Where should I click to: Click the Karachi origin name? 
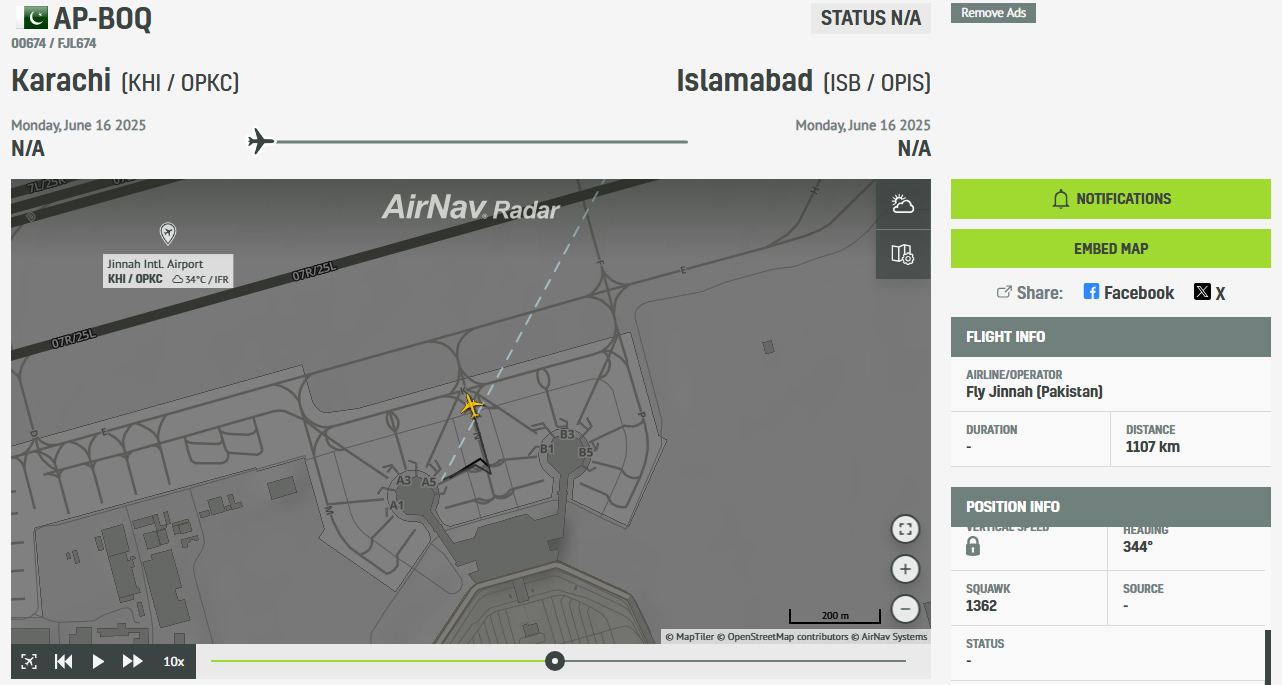coord(62,82)
